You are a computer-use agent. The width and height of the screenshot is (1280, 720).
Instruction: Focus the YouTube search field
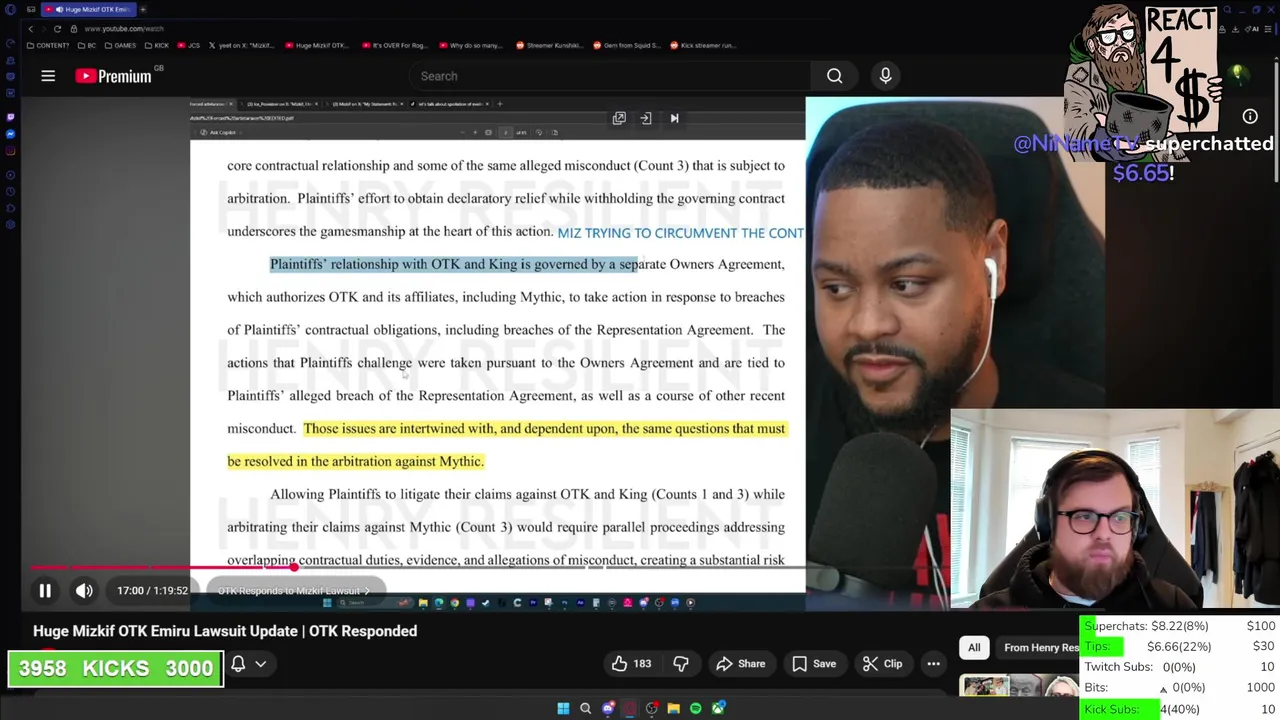(610, 76)
